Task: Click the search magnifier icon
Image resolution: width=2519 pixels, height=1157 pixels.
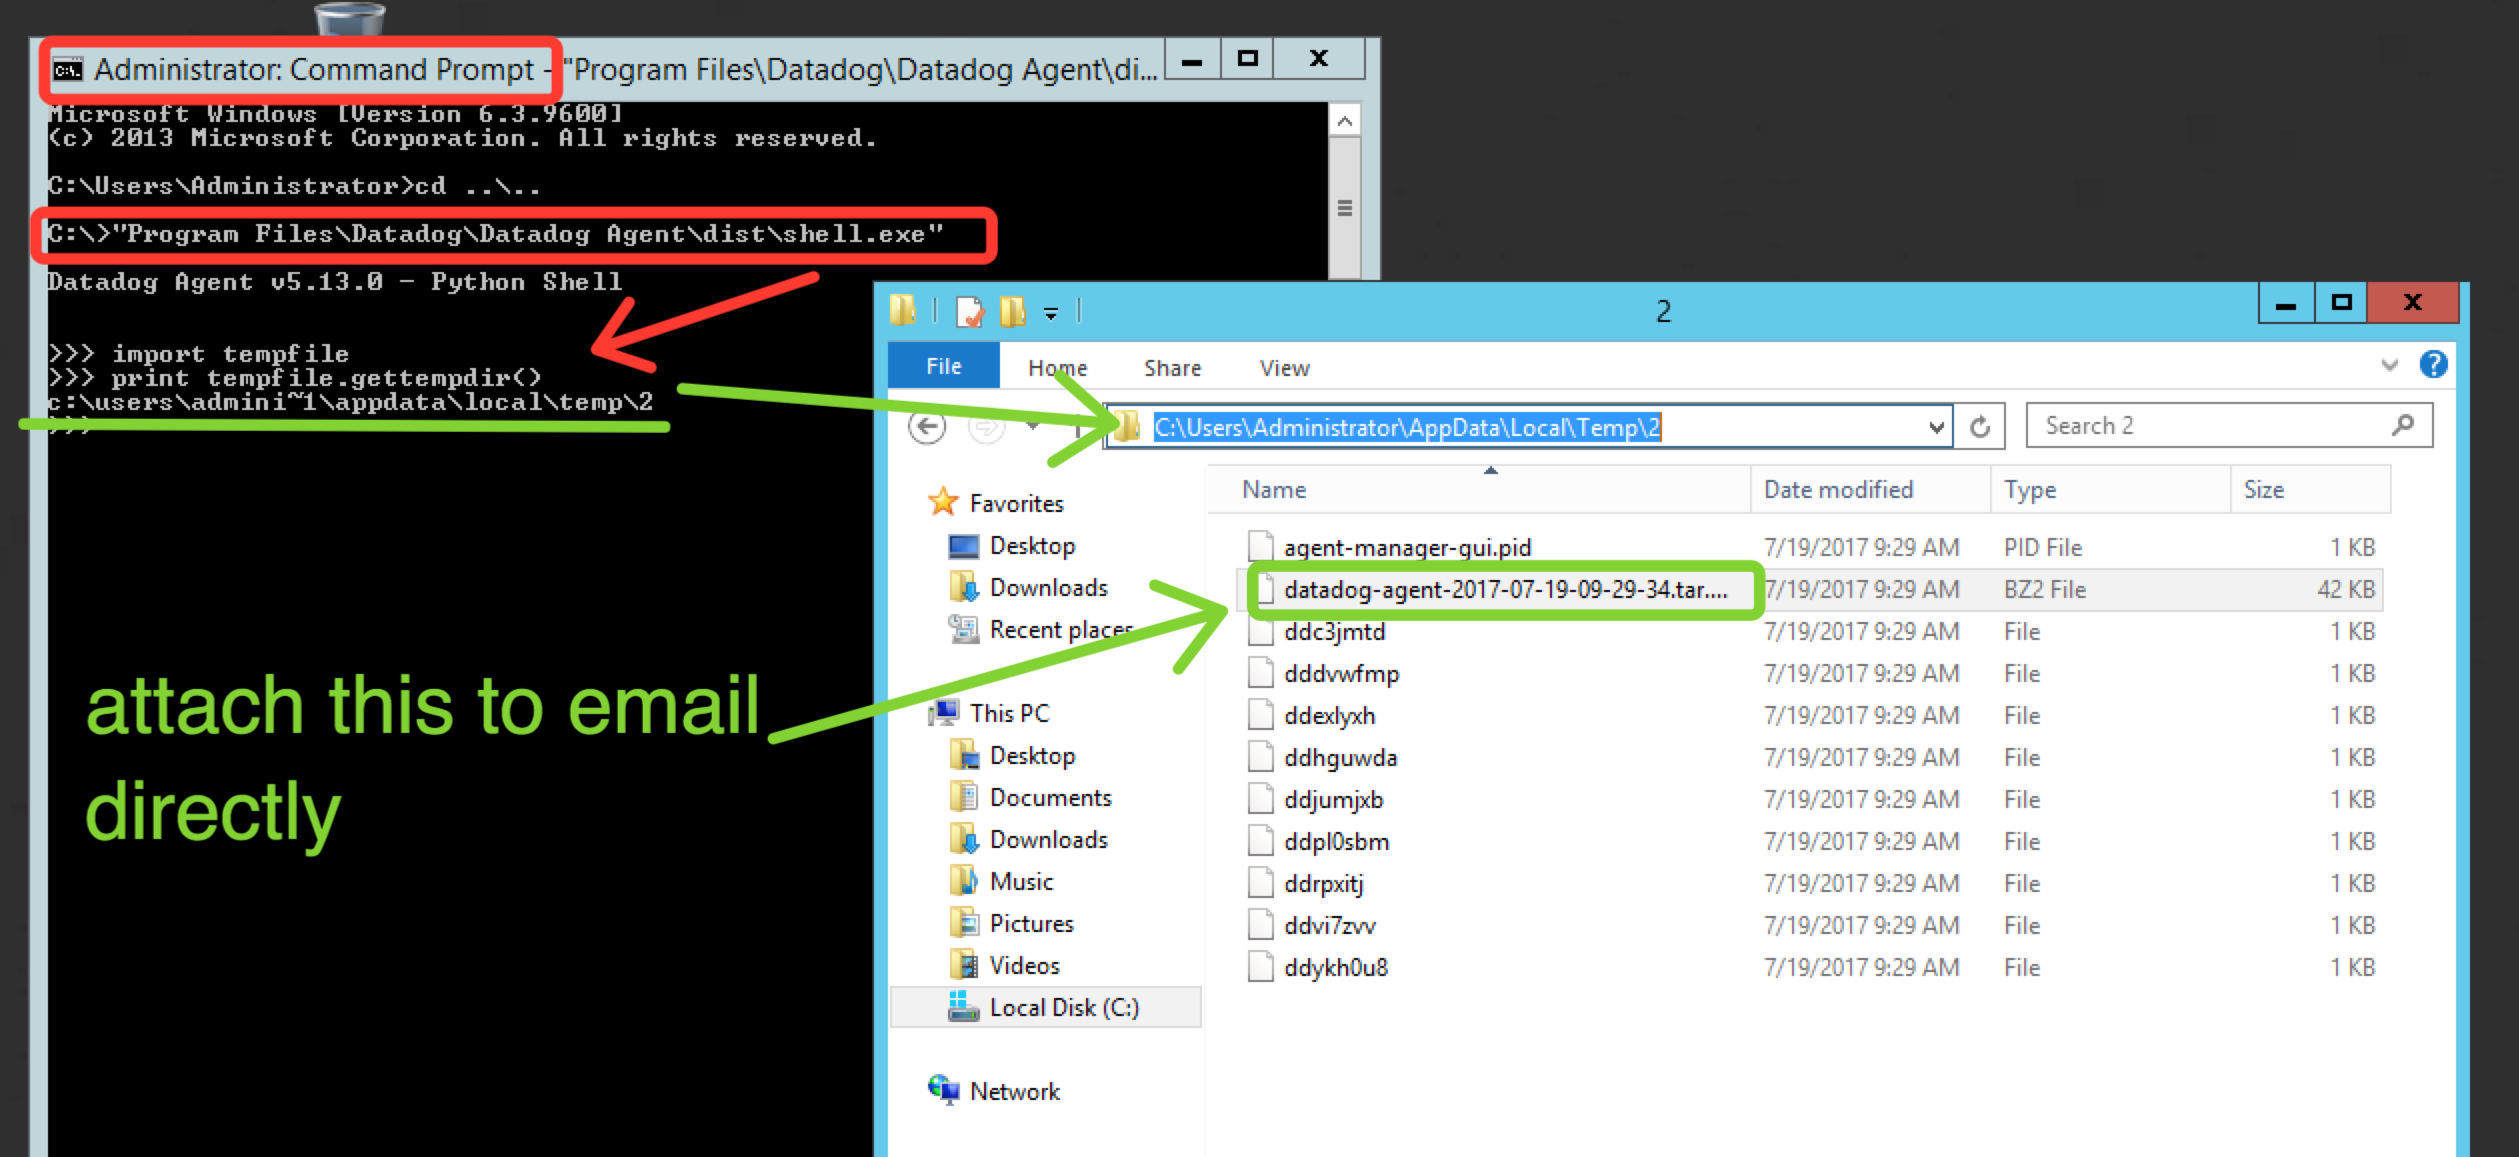Action: coord(2402,426)
